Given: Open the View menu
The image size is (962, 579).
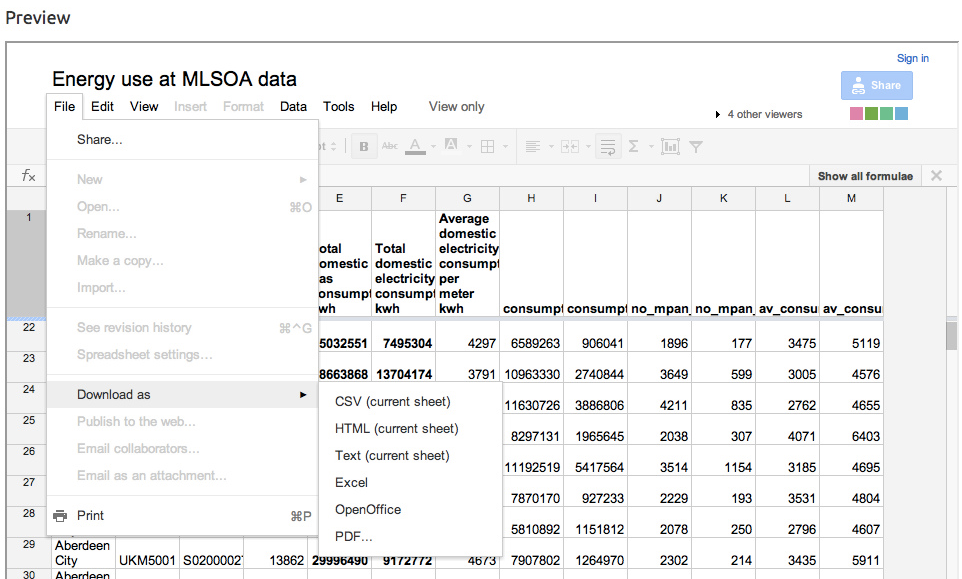Looking at the screenshot, I should click(x=144, y=107).
